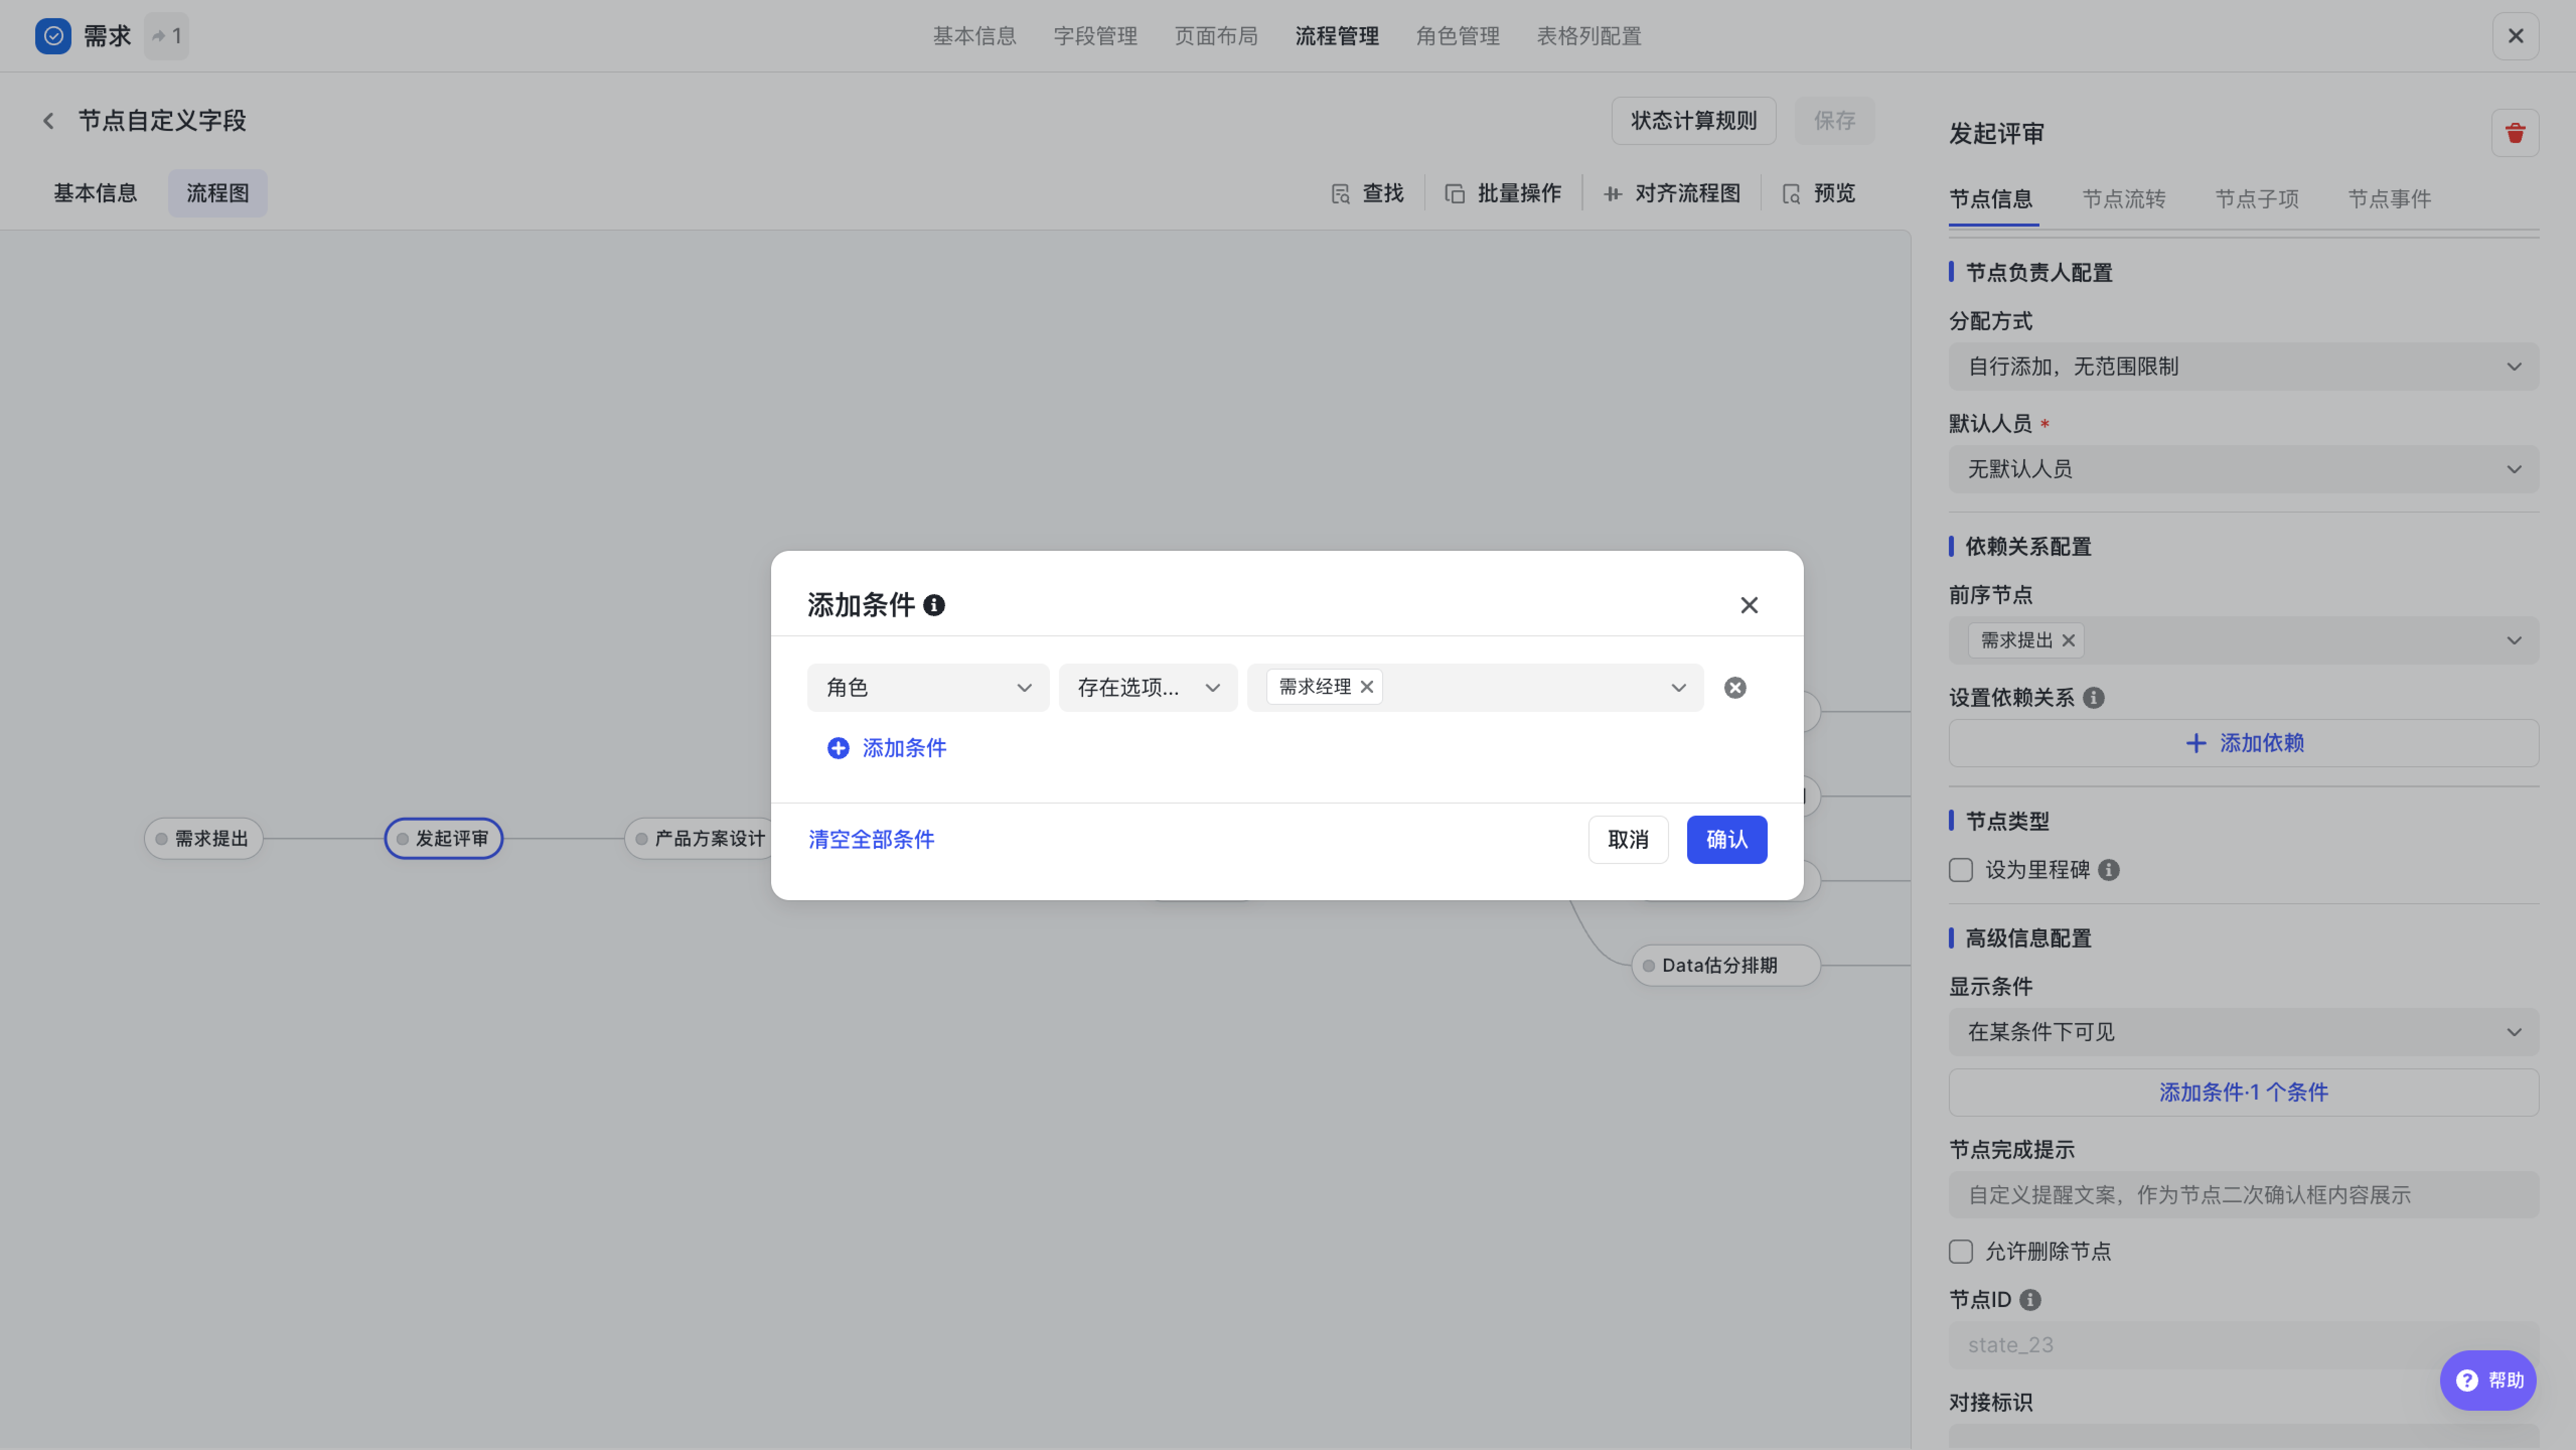Click the 取消 button
This screenshot has height=1450, width=2576.
click(x=1628, y=840)
